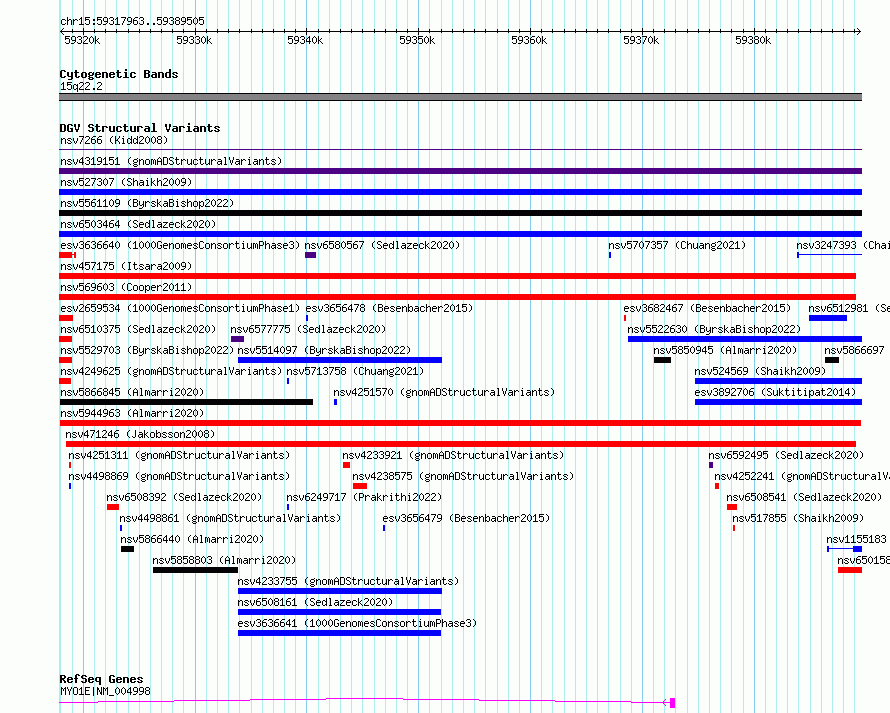The width and height of the screenshot is (890, 713).
Task: Select the black bar under nsv5866845
Action: 186,402
